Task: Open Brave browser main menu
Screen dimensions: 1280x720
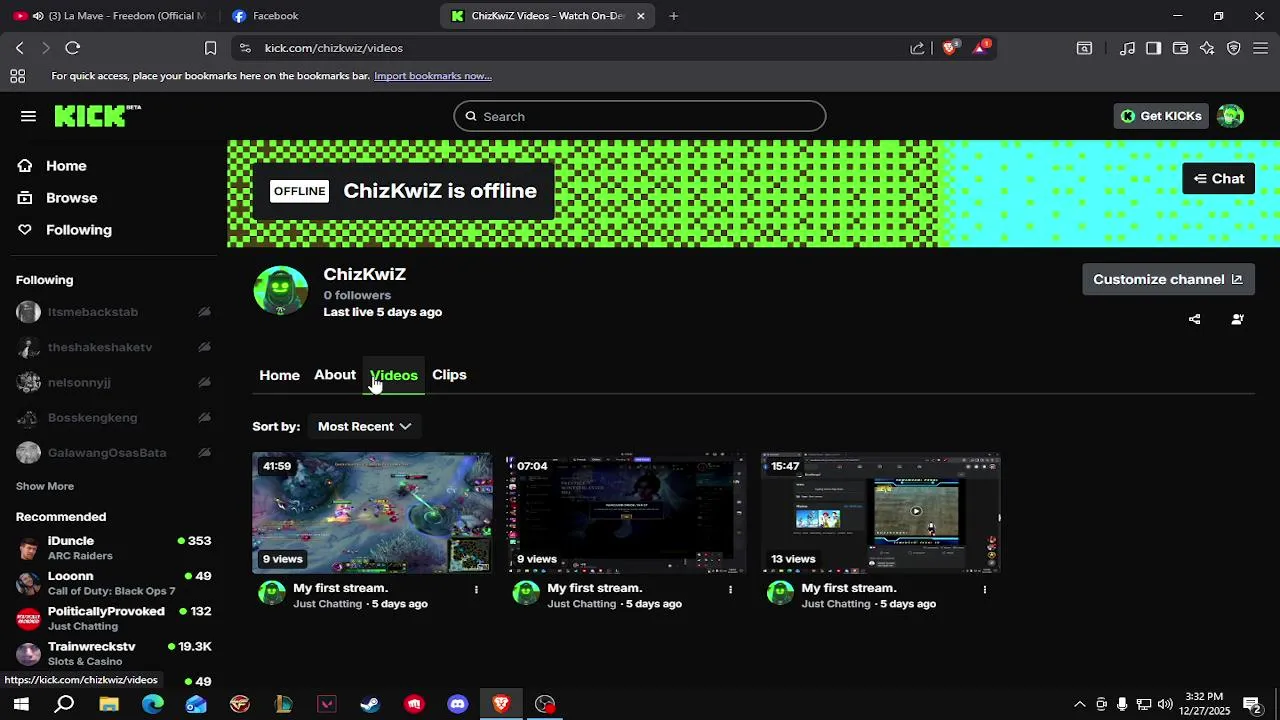Action: pos(1260,48)
